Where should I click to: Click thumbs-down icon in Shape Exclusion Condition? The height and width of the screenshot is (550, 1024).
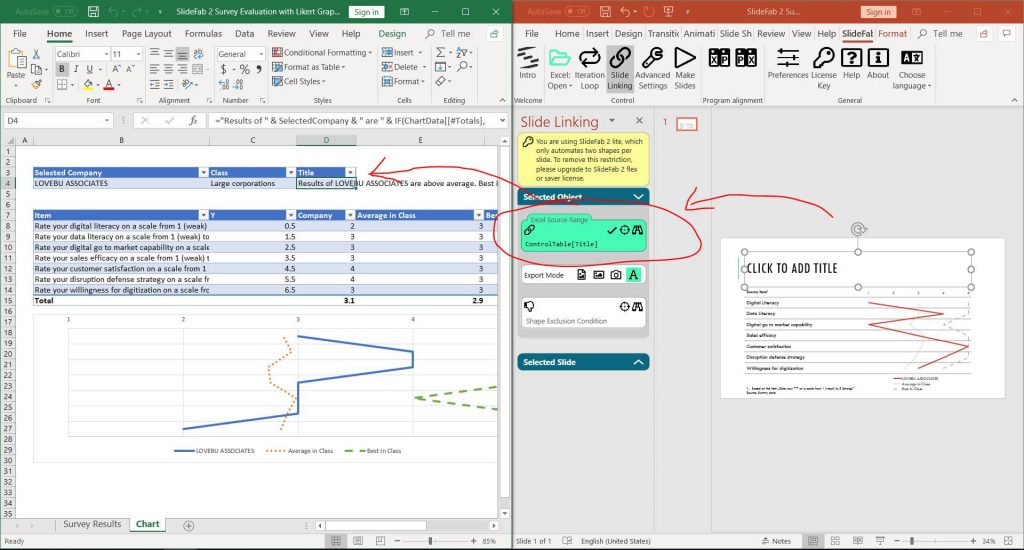(x=530, y=306)
